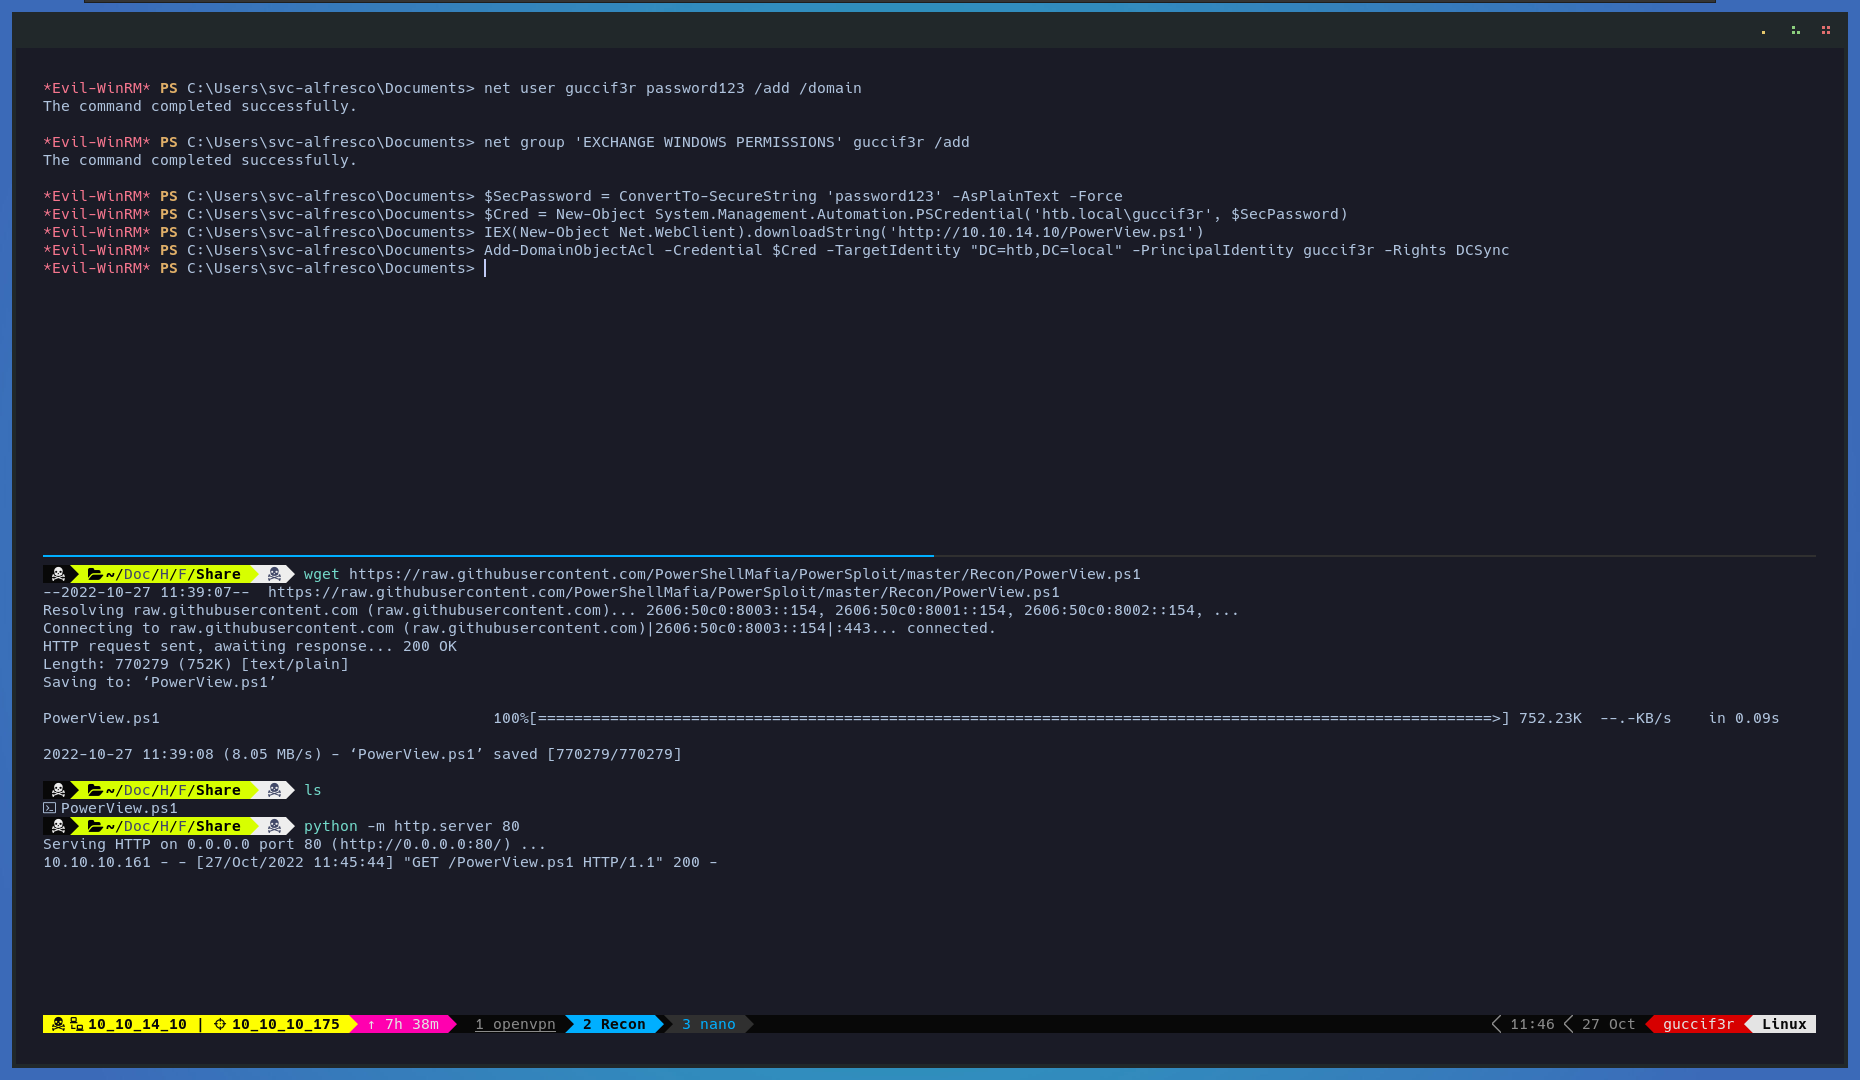Image resolution: width=1860 pixels, height=1080 pixels.
Task: Click the wget command with the PowerView.ps1 URL
Action: [x=722, y=574]
